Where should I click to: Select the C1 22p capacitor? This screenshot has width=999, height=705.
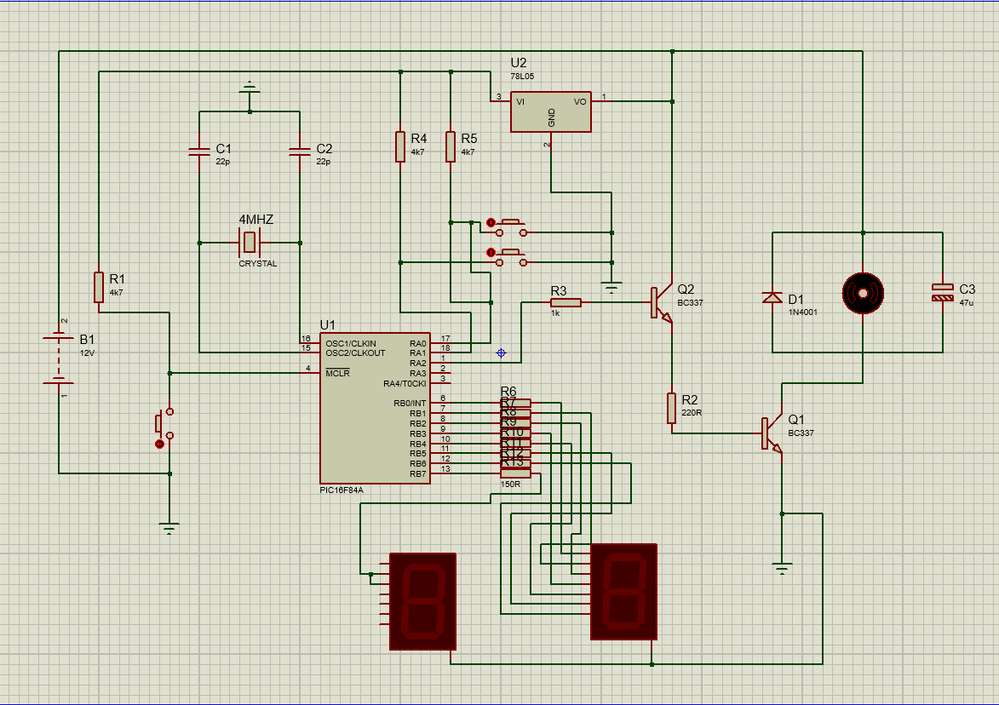pos(199,152)
